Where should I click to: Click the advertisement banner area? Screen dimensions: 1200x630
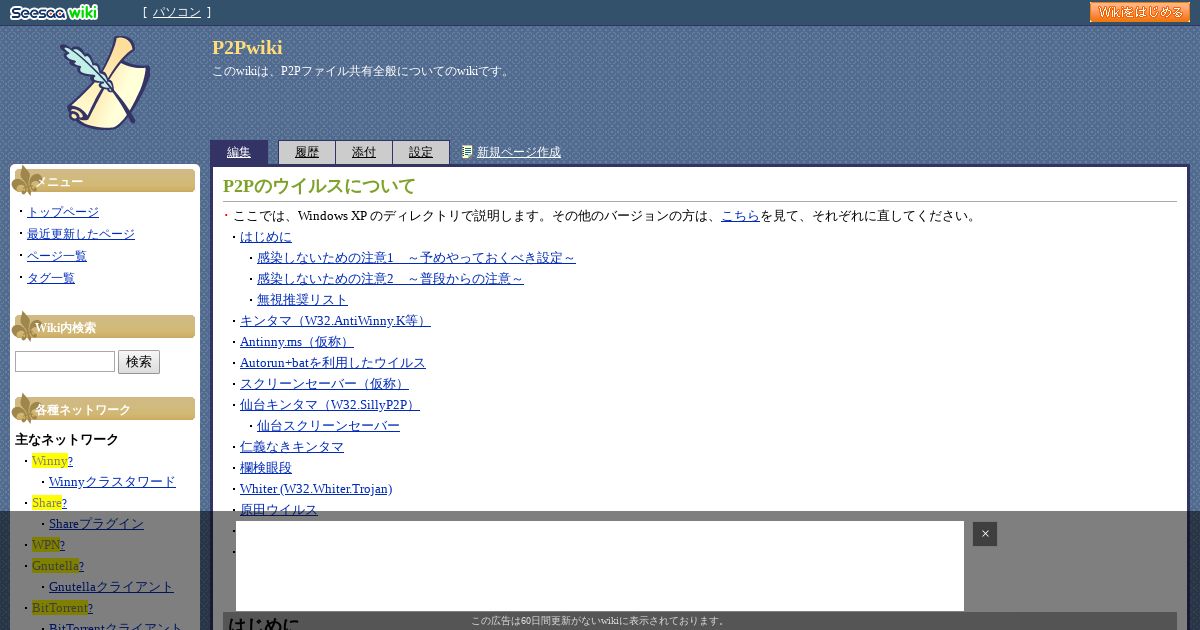coord(600,566)
